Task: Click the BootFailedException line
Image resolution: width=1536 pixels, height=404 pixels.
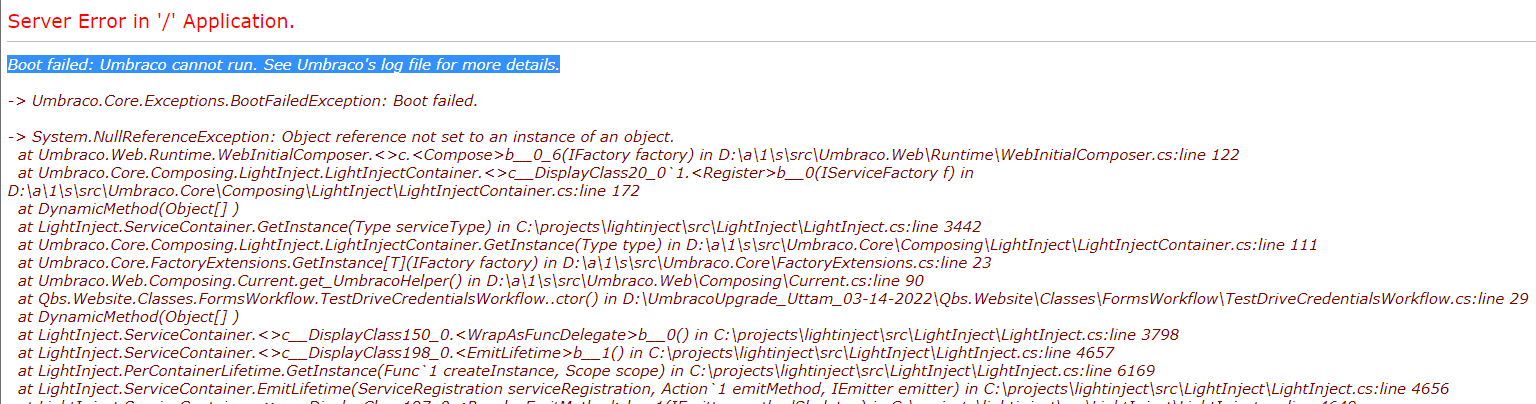Action: [x=242, y=101]
